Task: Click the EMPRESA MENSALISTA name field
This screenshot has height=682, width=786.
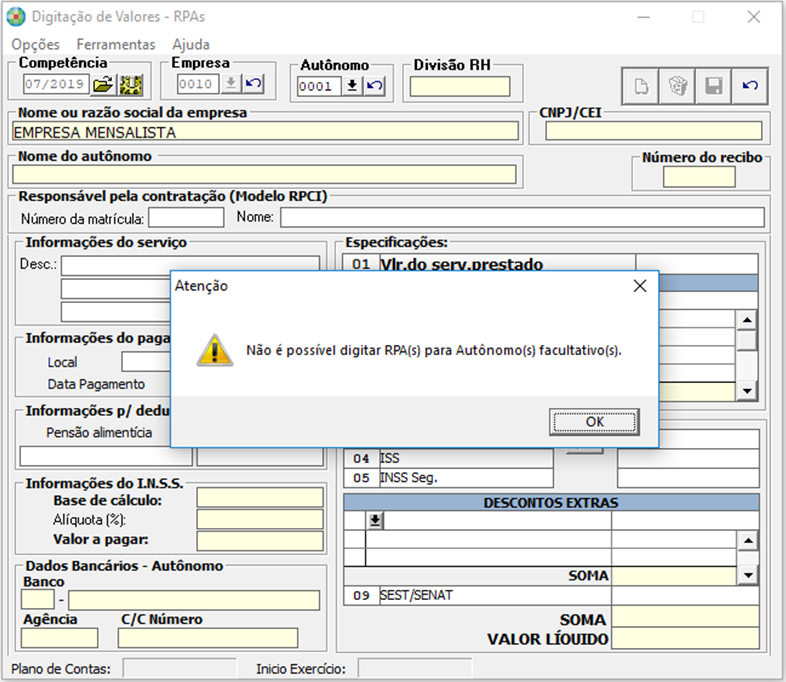Action: 265,132
